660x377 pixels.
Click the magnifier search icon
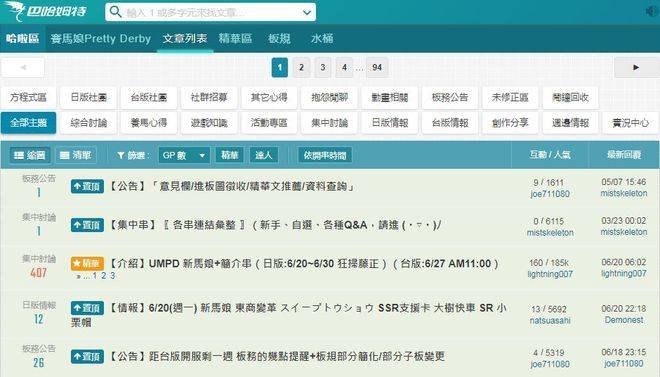(x=115, y=12)
